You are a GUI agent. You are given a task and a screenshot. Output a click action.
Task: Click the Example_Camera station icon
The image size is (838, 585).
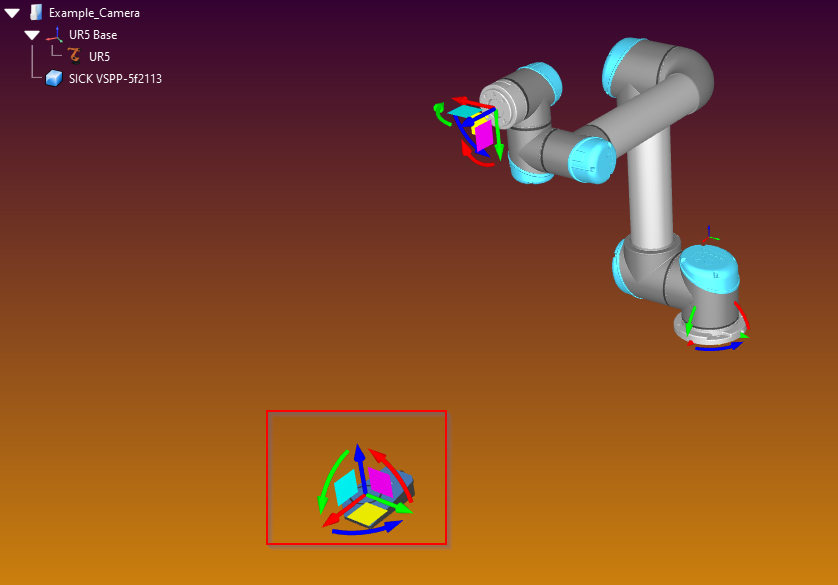(x=36, y=12)
